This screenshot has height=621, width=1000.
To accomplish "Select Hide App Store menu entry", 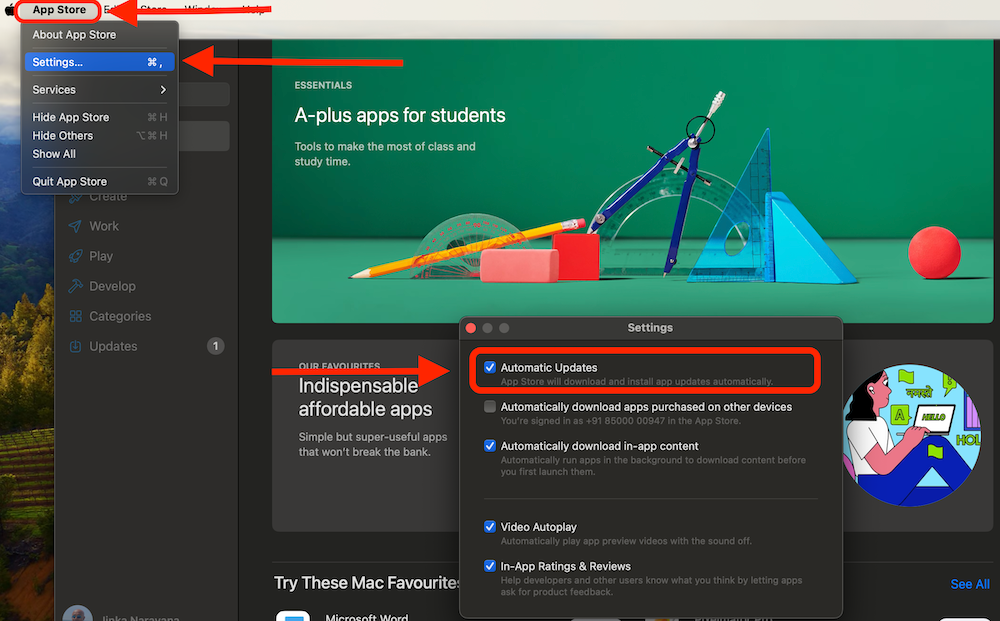I will point(99,117).
